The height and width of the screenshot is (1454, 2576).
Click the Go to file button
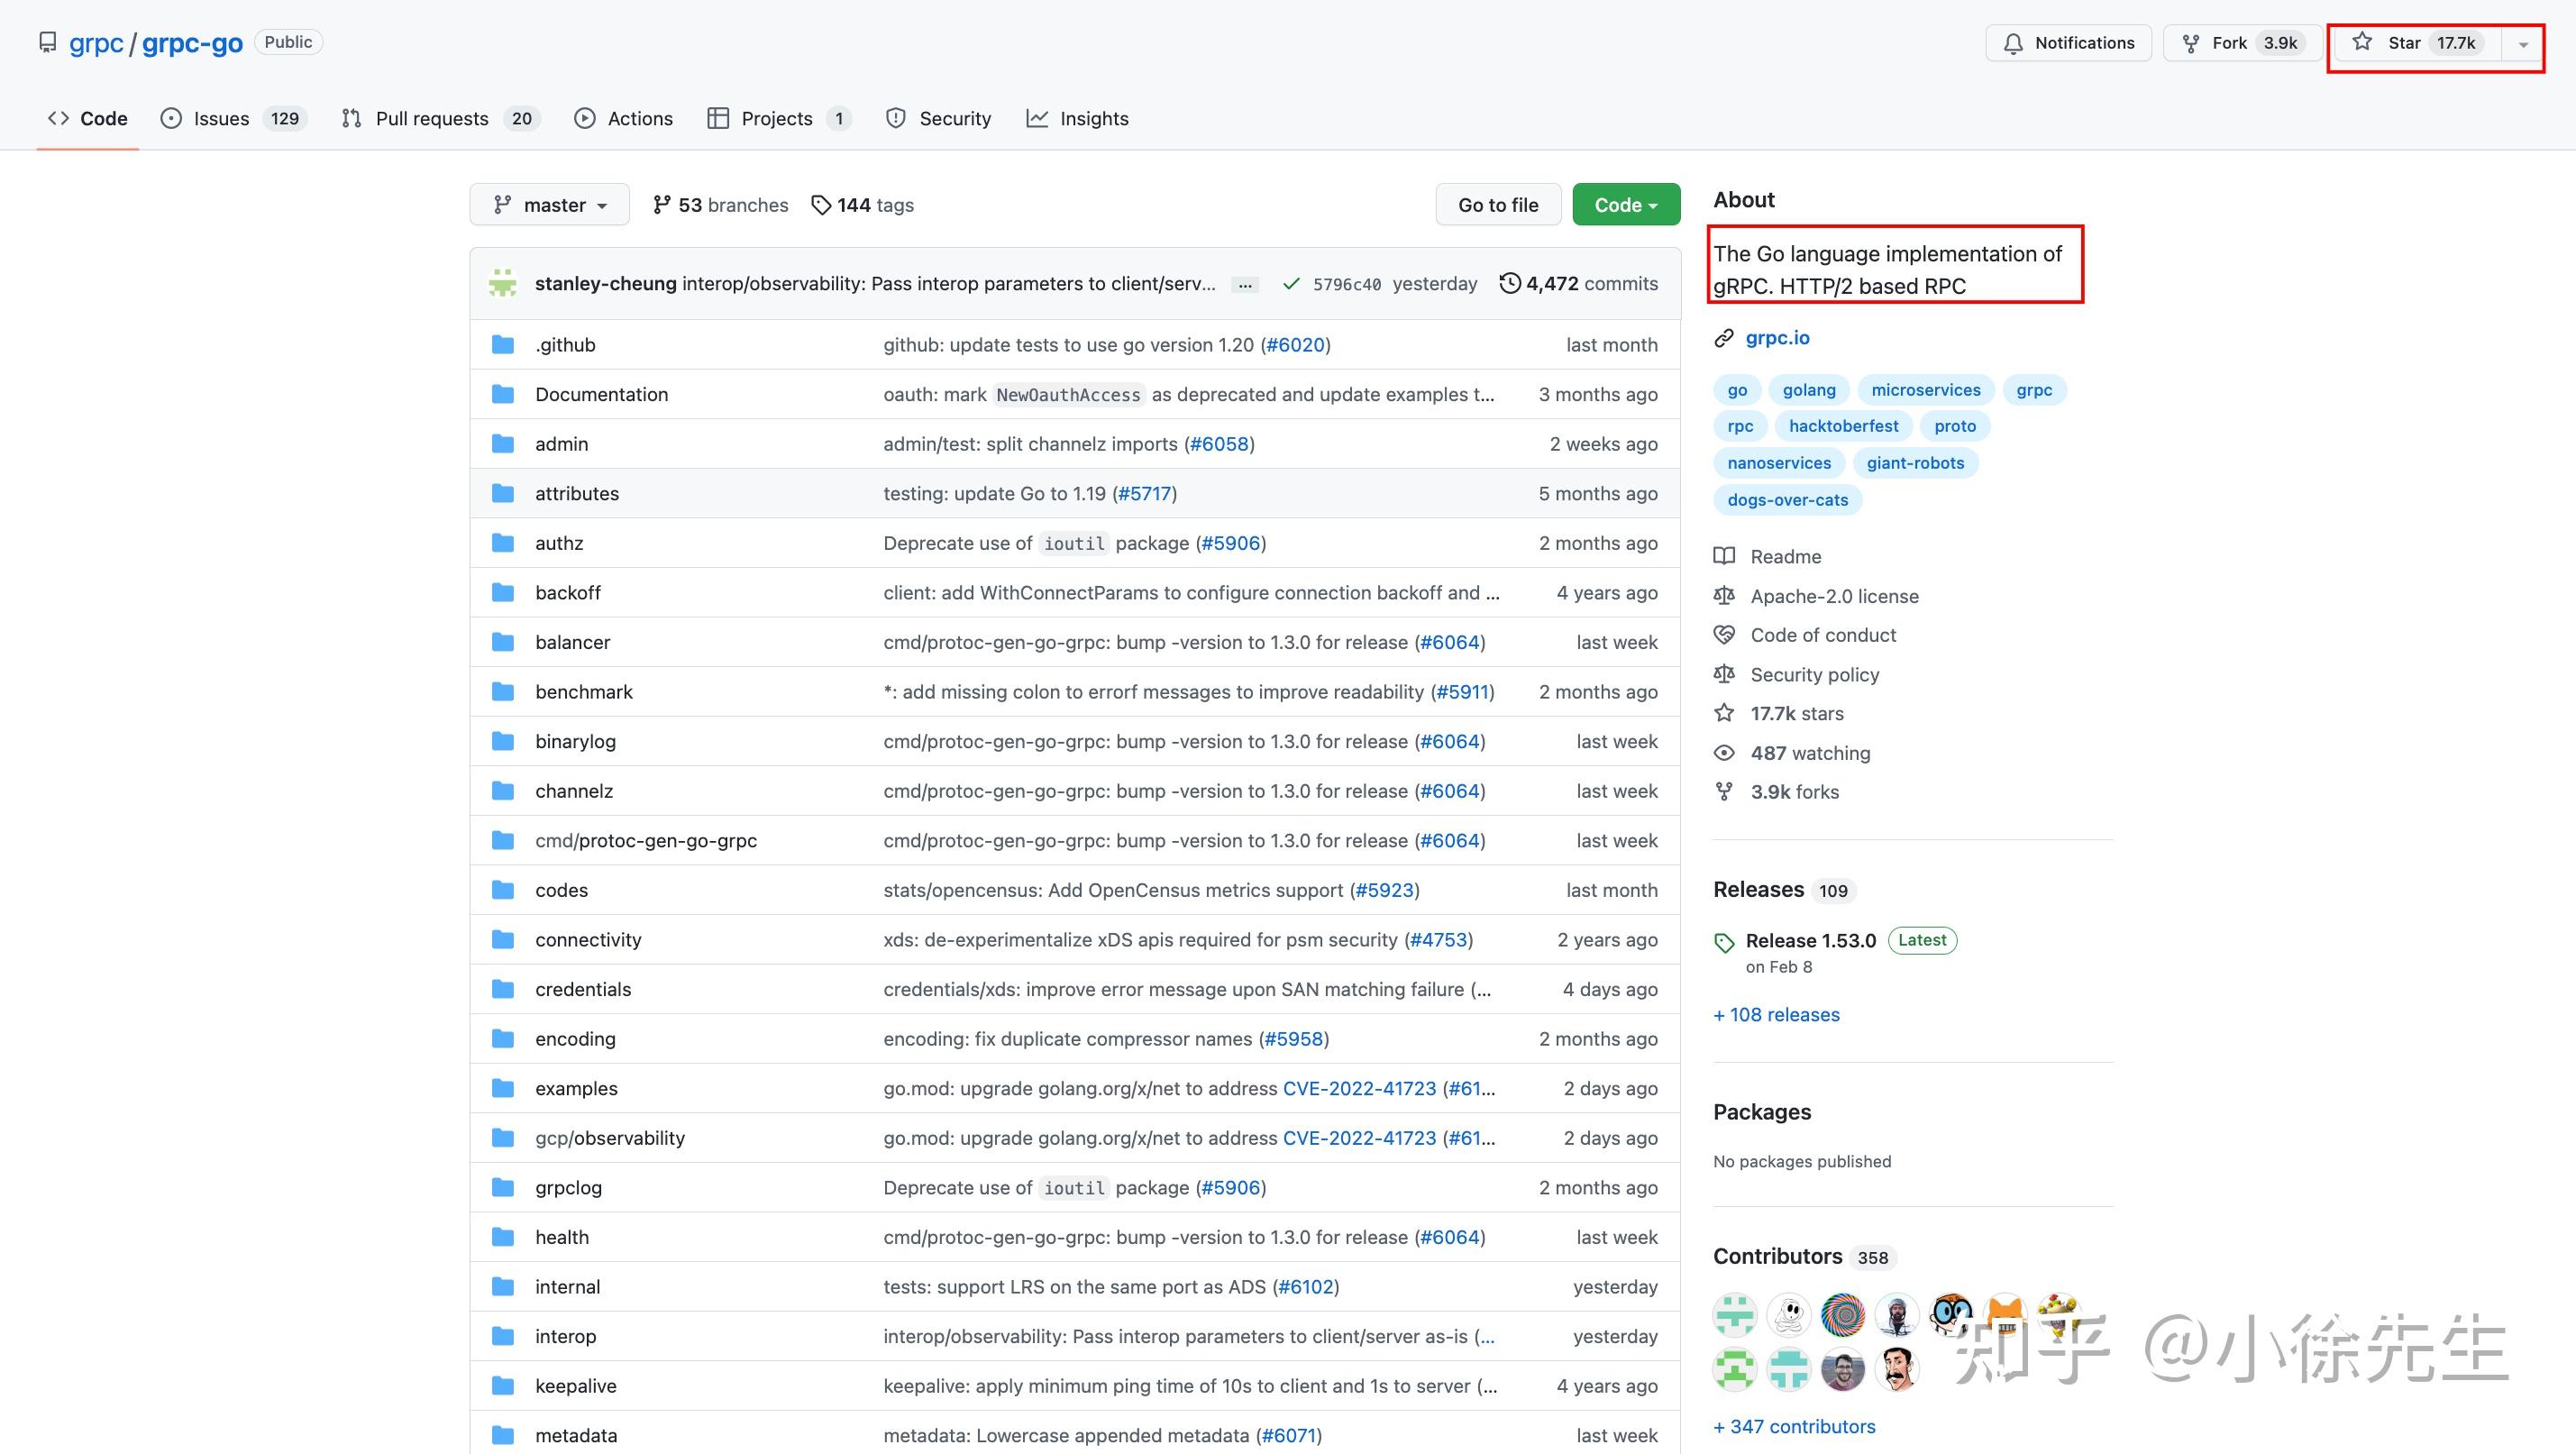point(1497,205)
